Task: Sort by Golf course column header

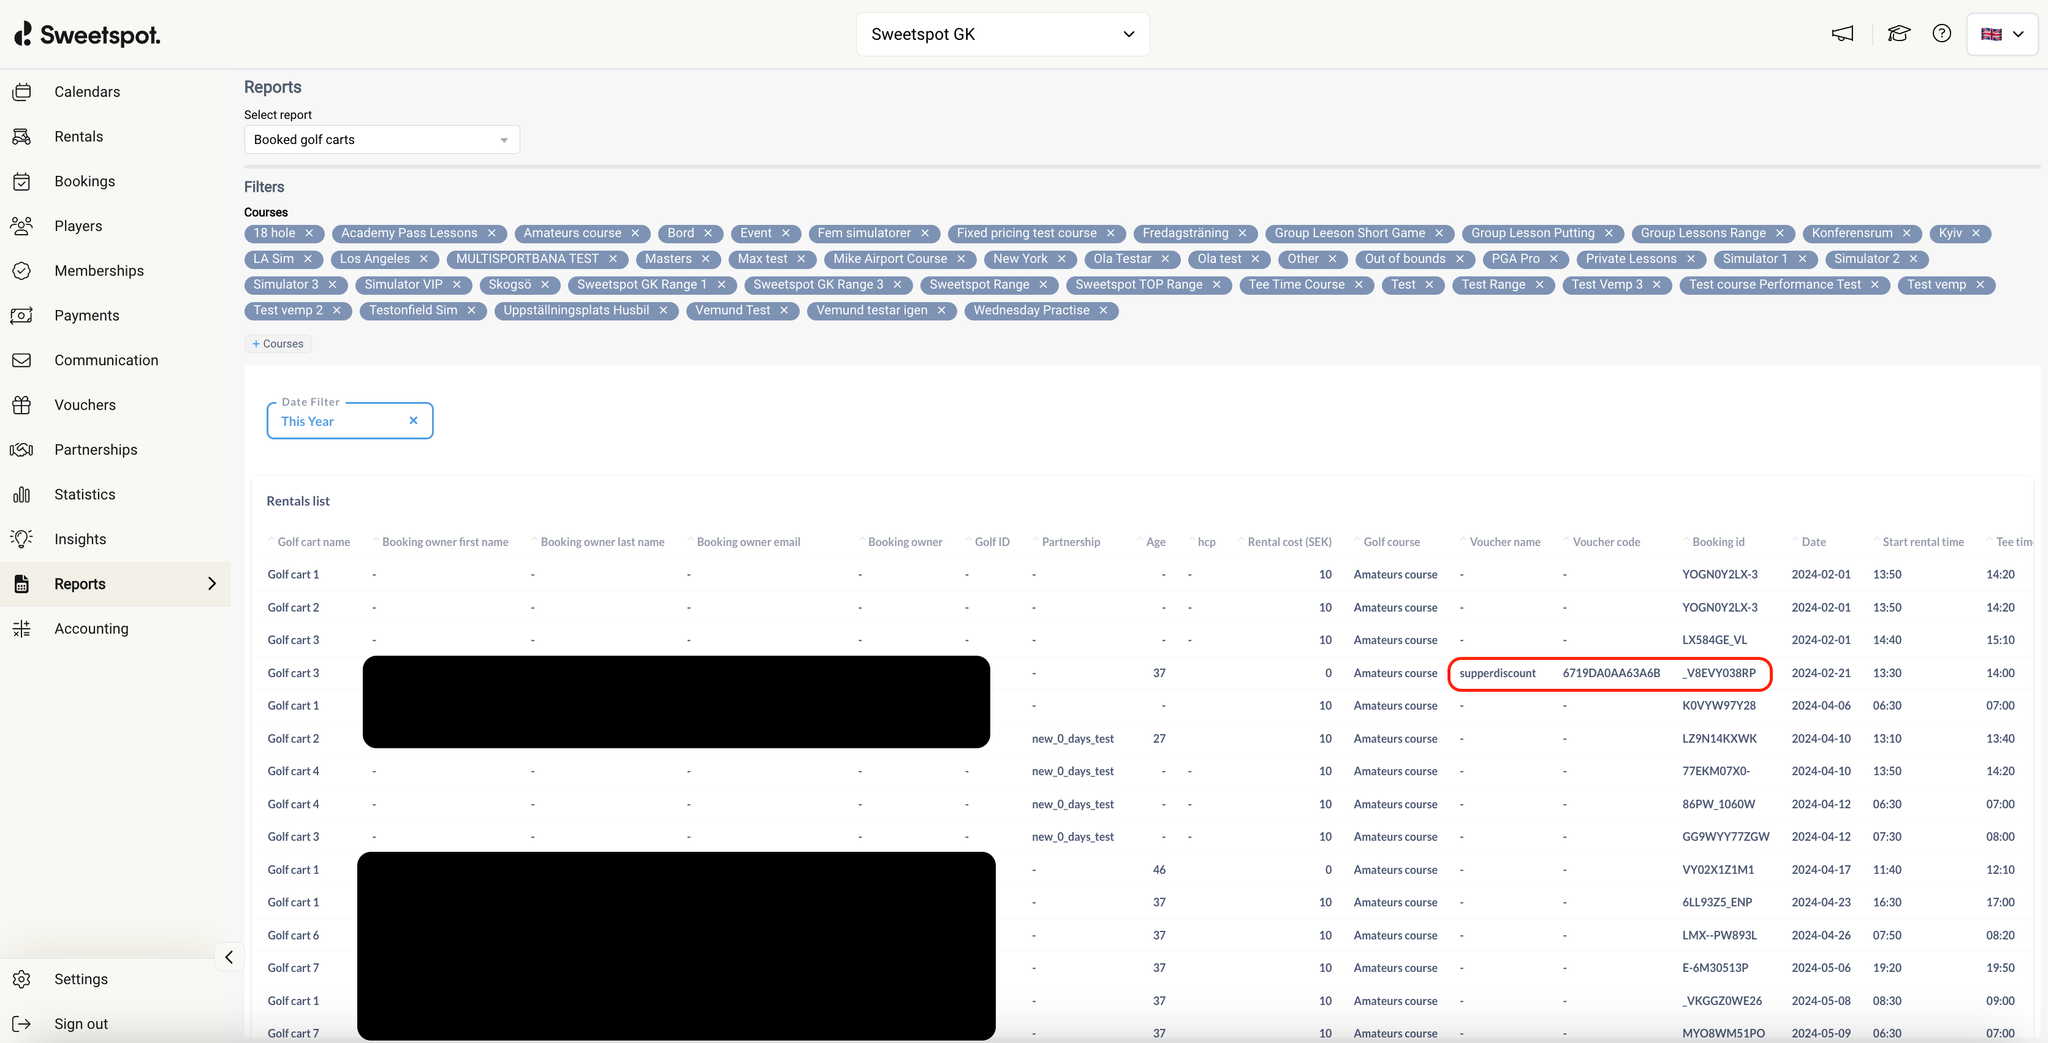Action: pyautogui.click(x=1391, y=542)
